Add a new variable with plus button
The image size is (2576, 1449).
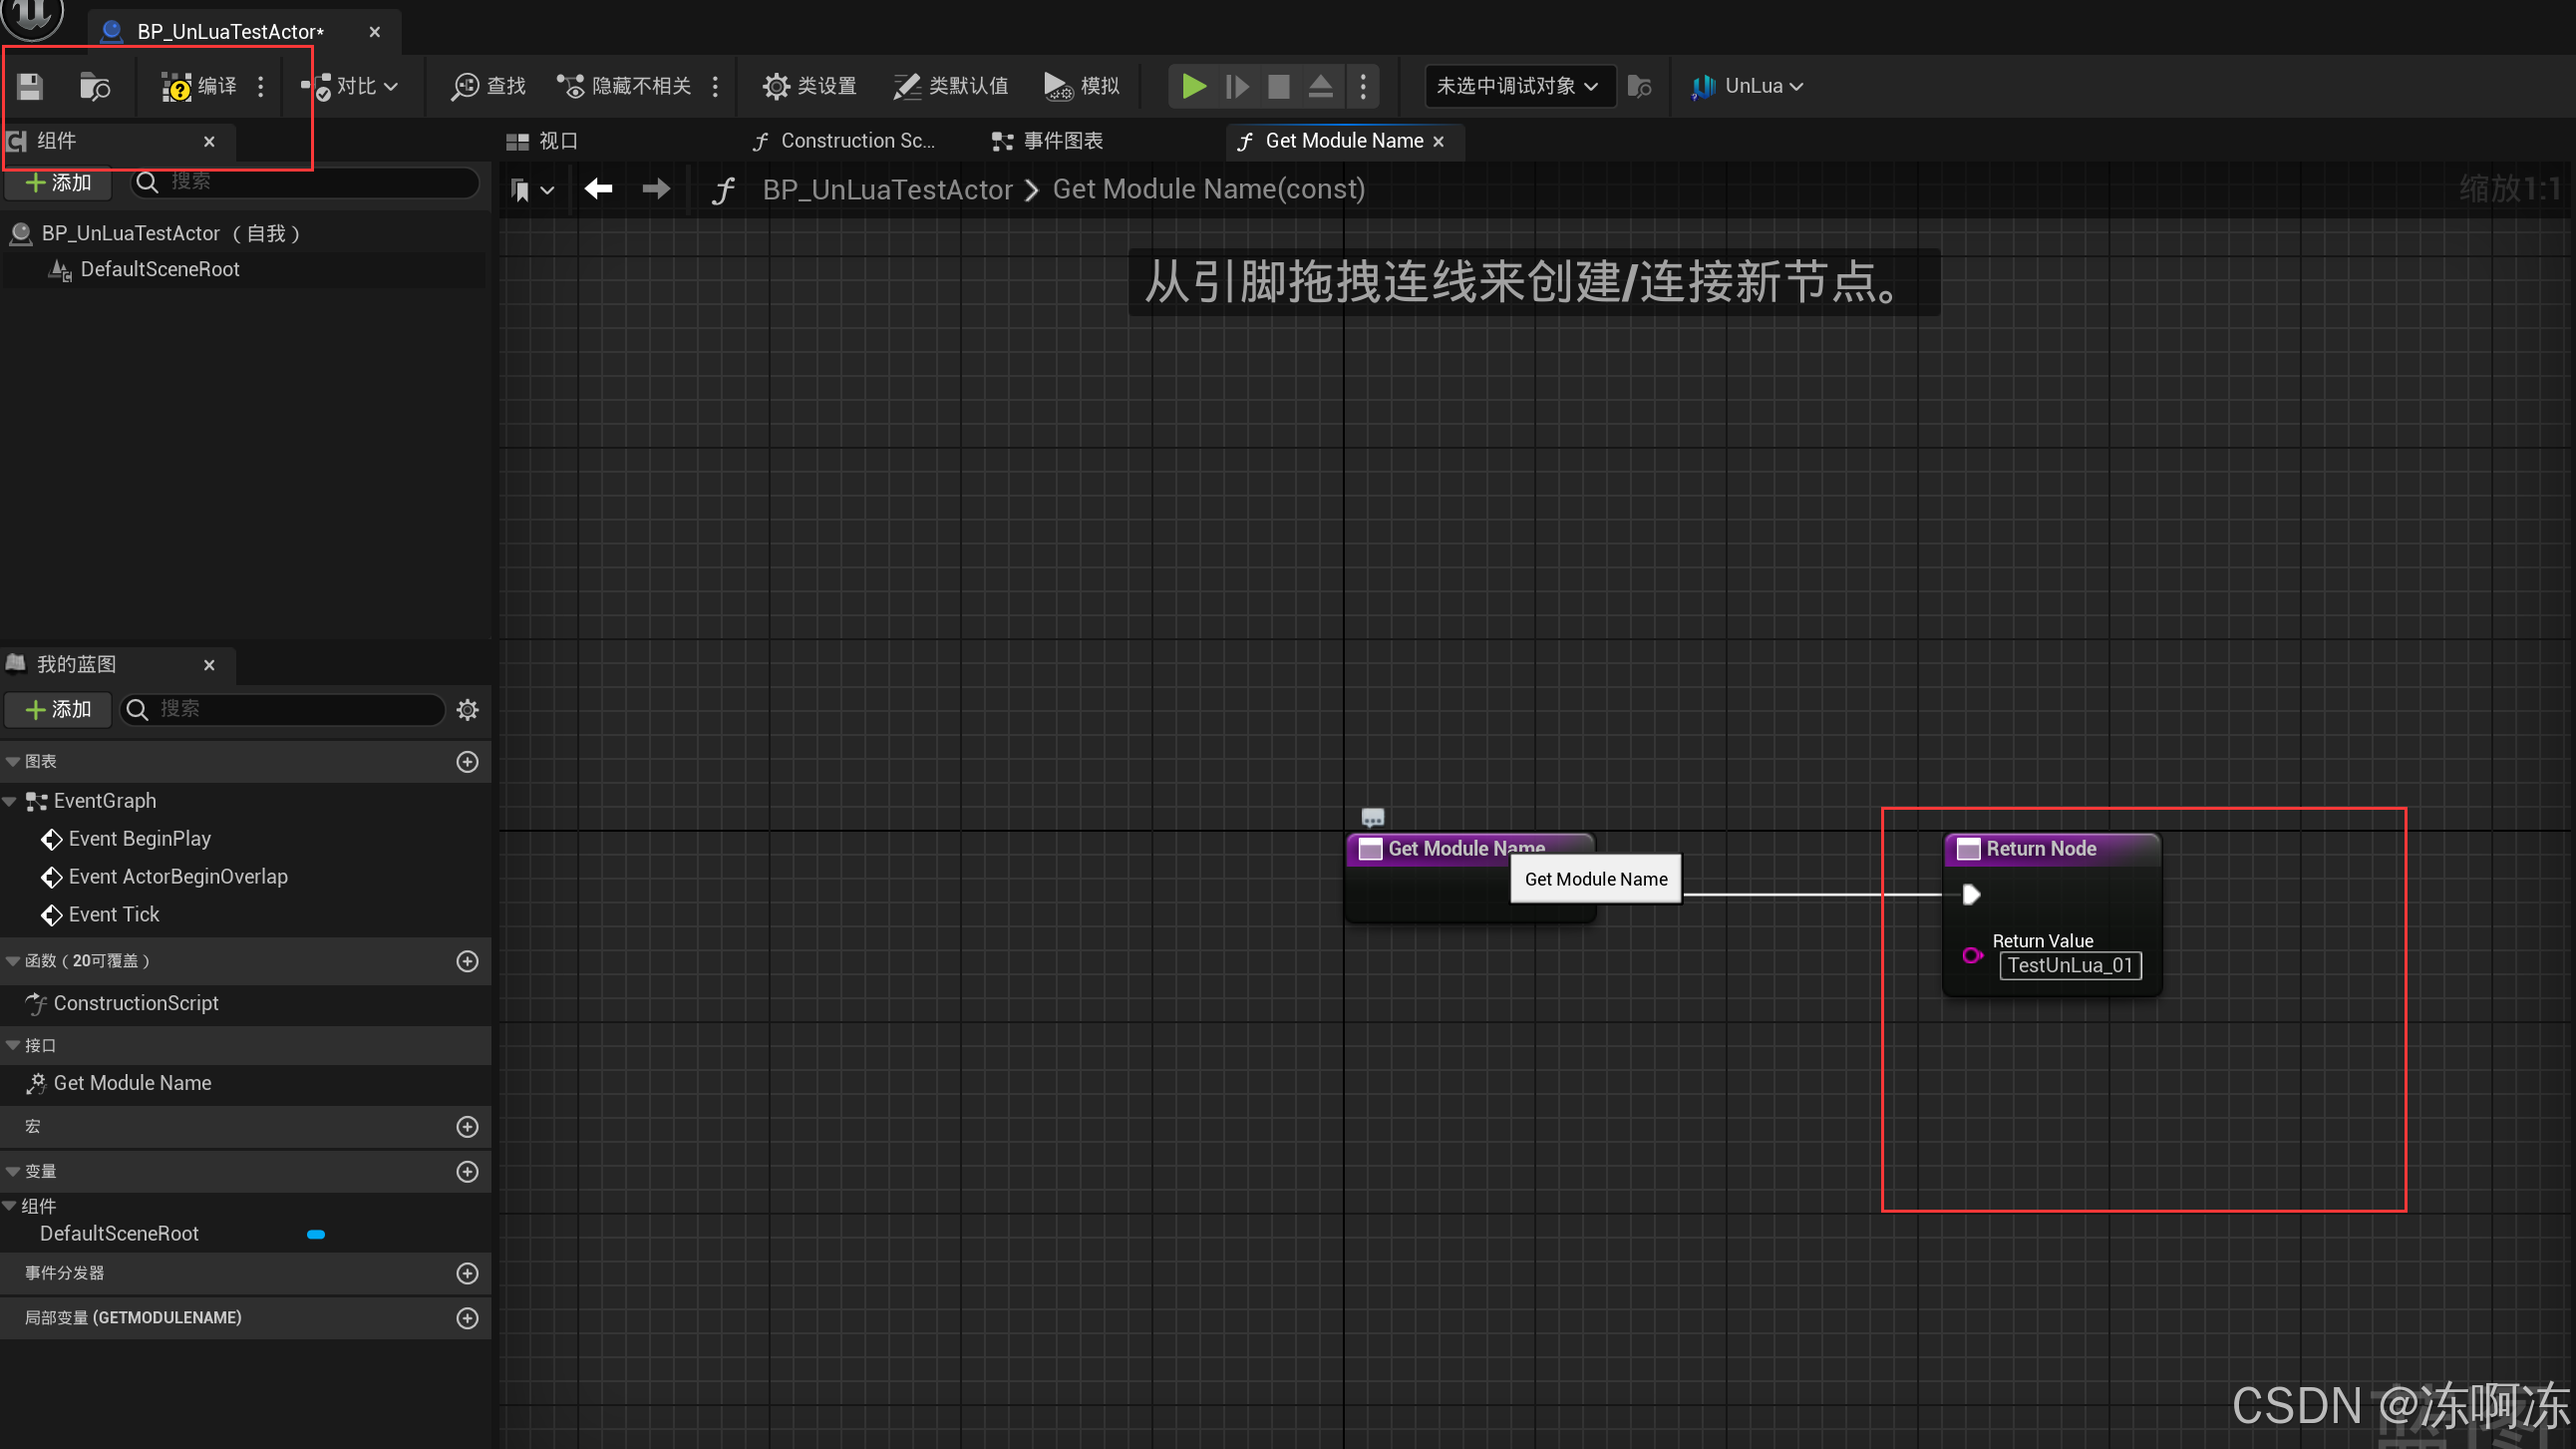(467, 1171)
